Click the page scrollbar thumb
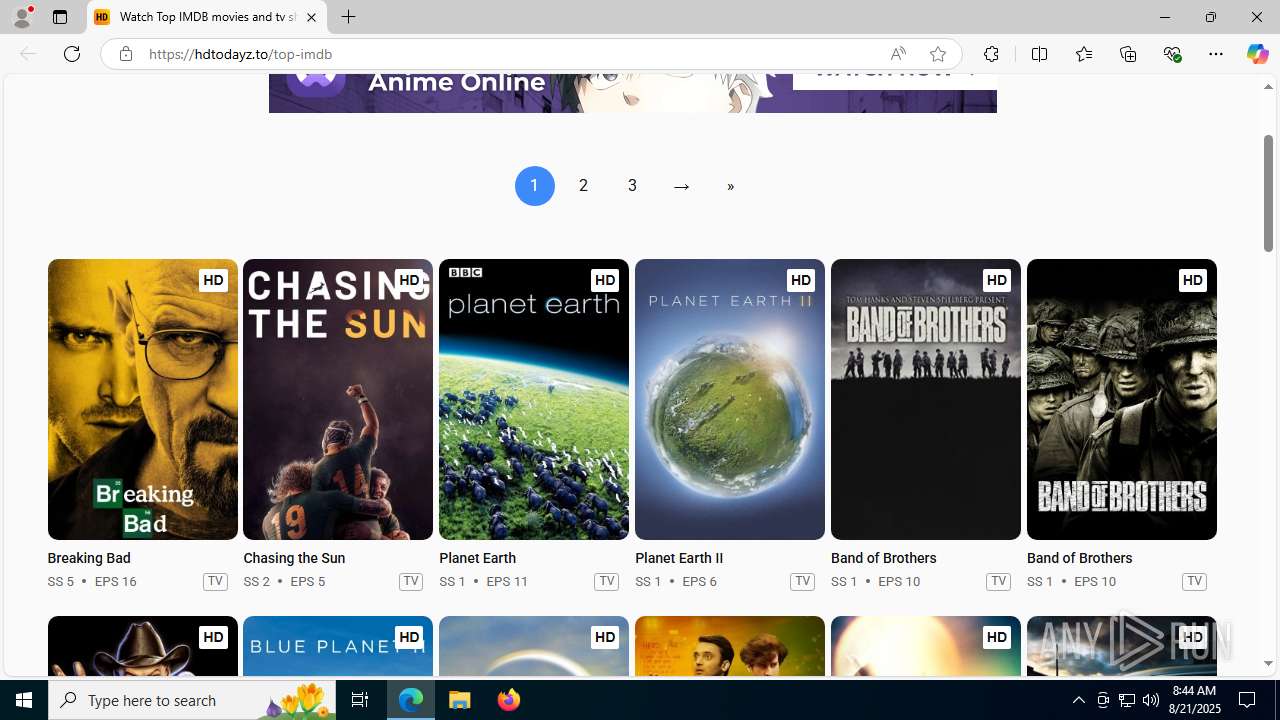 (1268, 192)
